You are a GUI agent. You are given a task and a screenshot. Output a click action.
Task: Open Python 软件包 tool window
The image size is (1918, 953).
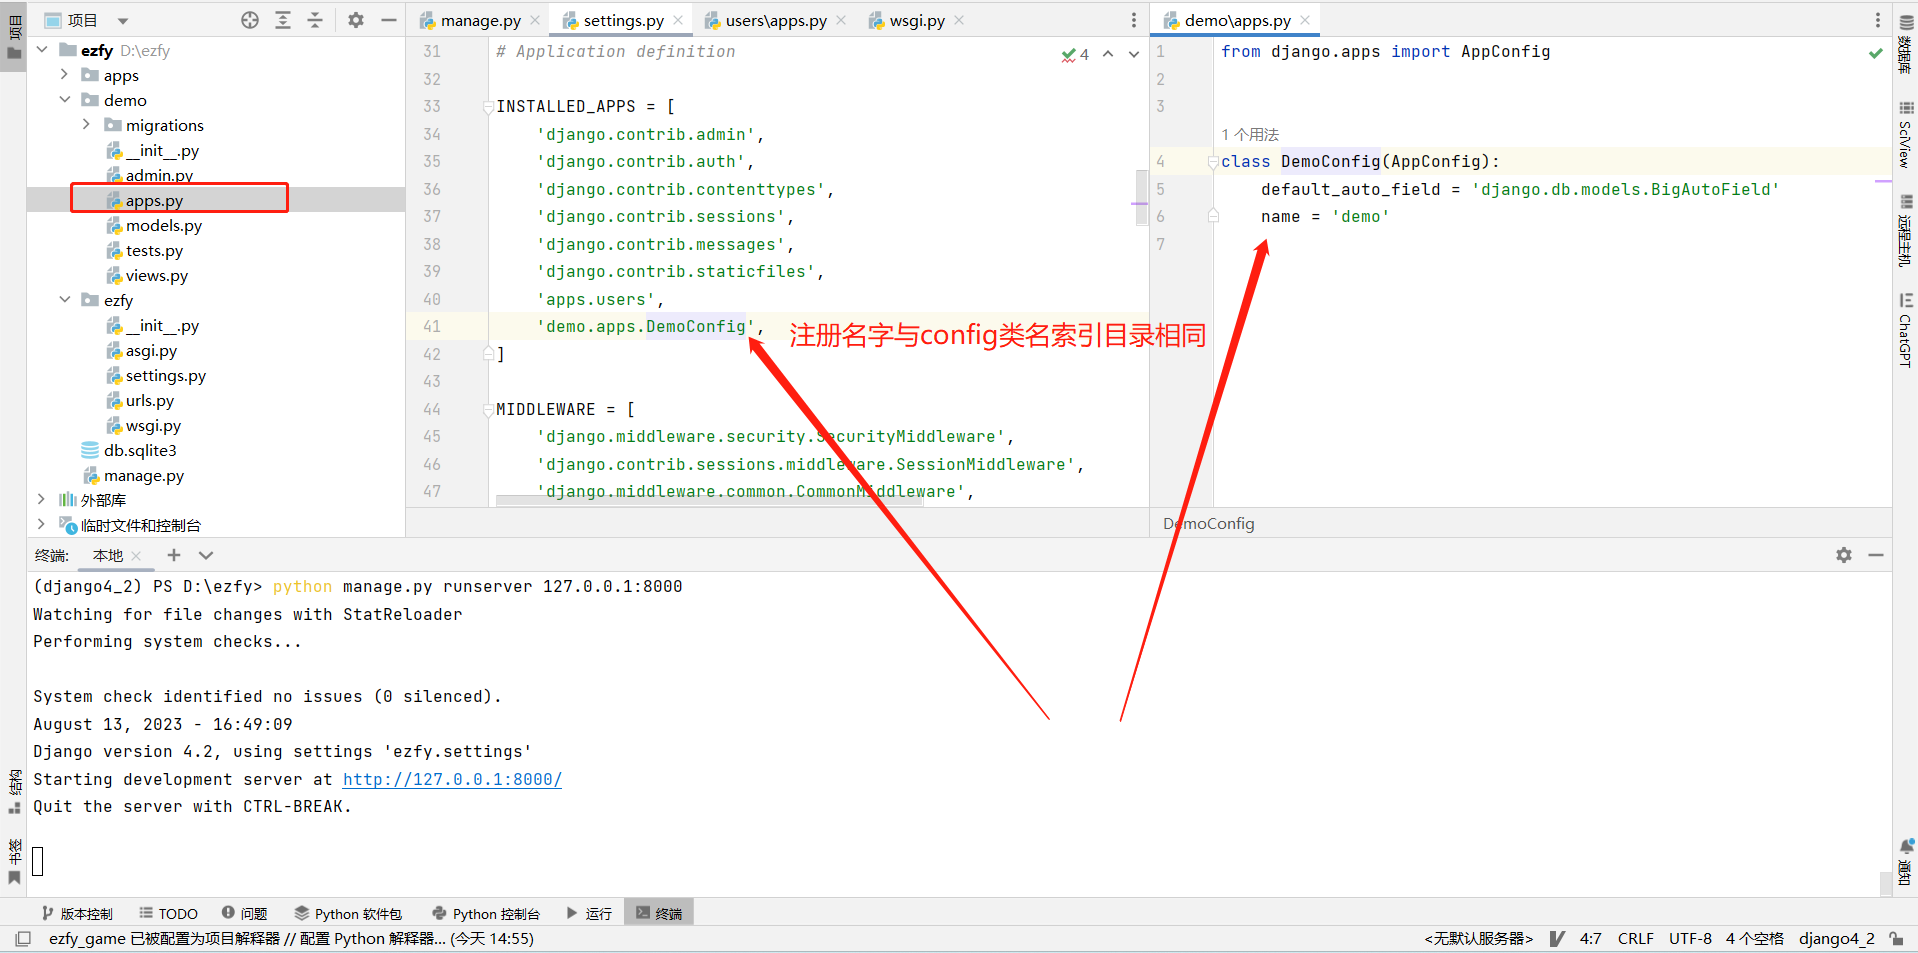click(348, 913)
